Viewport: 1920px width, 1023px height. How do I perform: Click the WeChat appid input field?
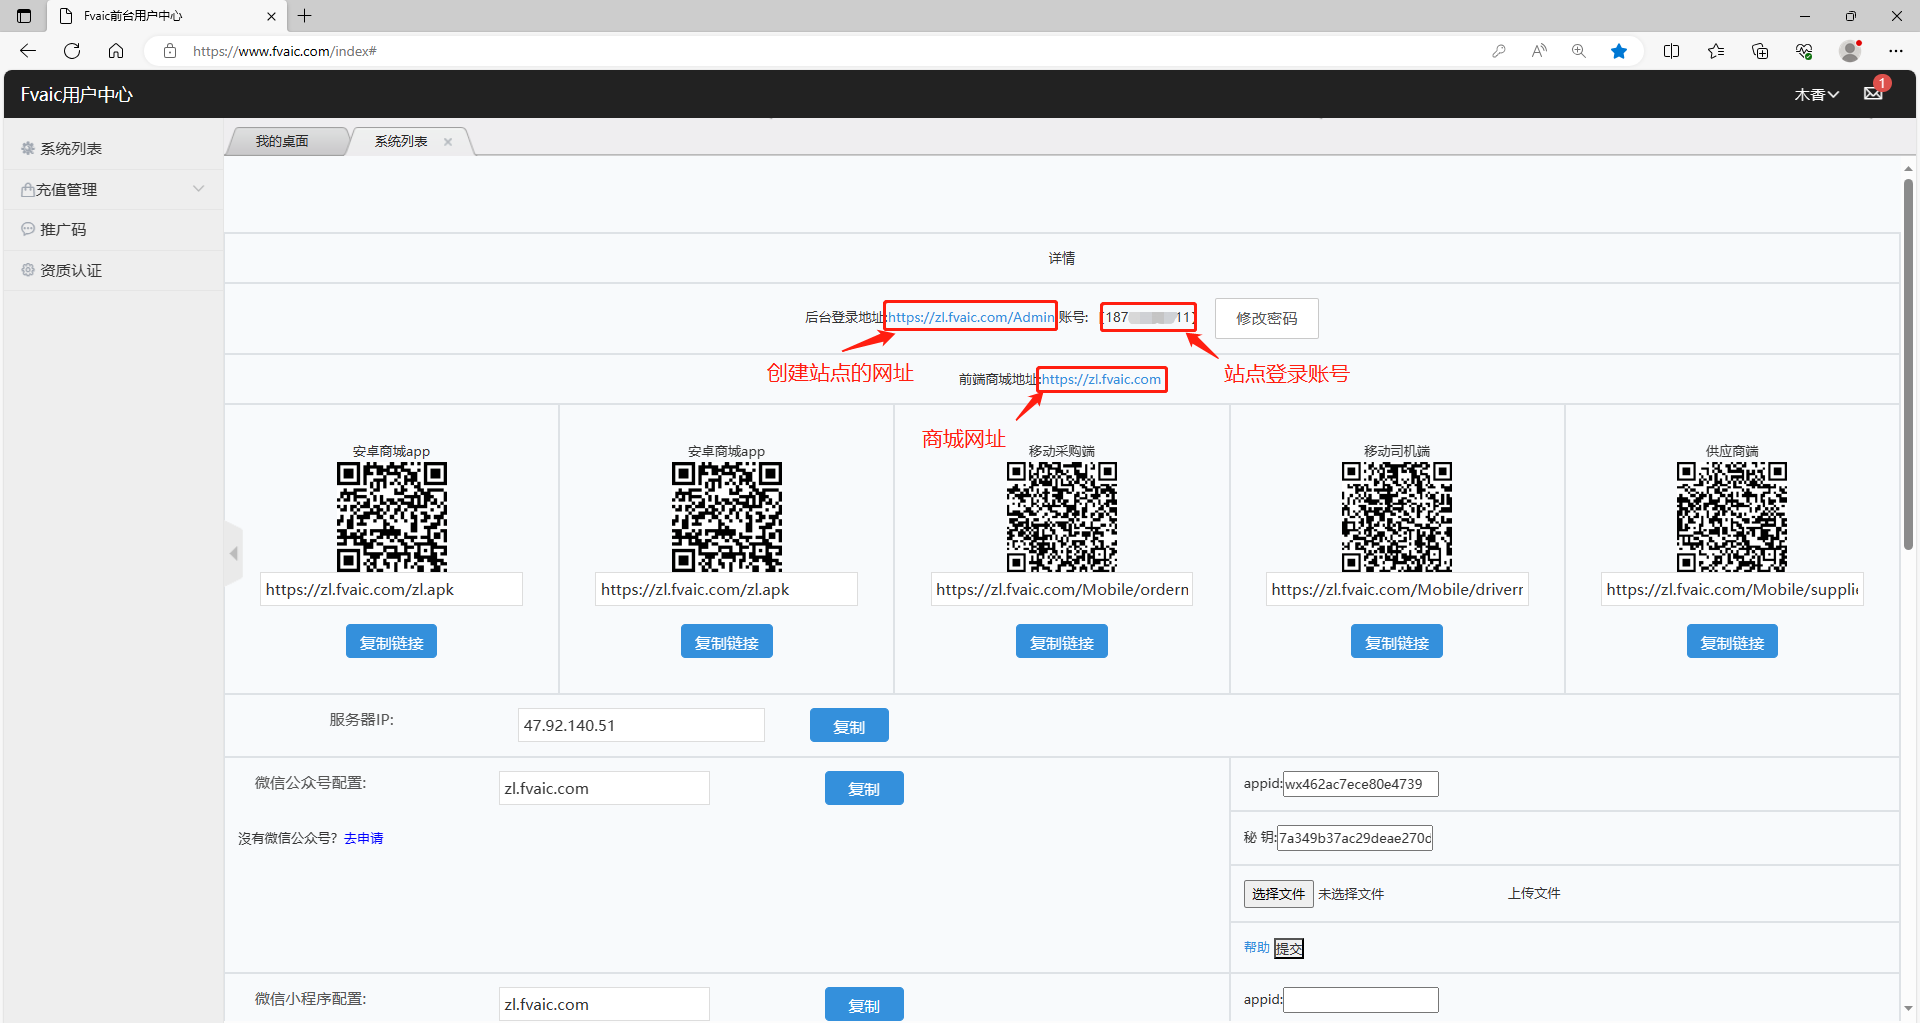pyautogui.click(x=1360, y=784)
